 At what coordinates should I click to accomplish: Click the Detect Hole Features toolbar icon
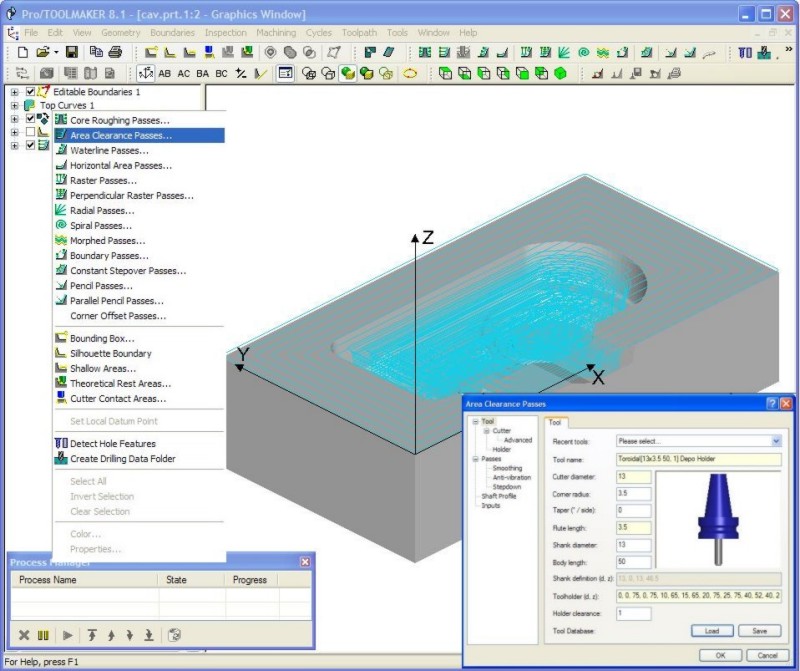coord(745,52)
